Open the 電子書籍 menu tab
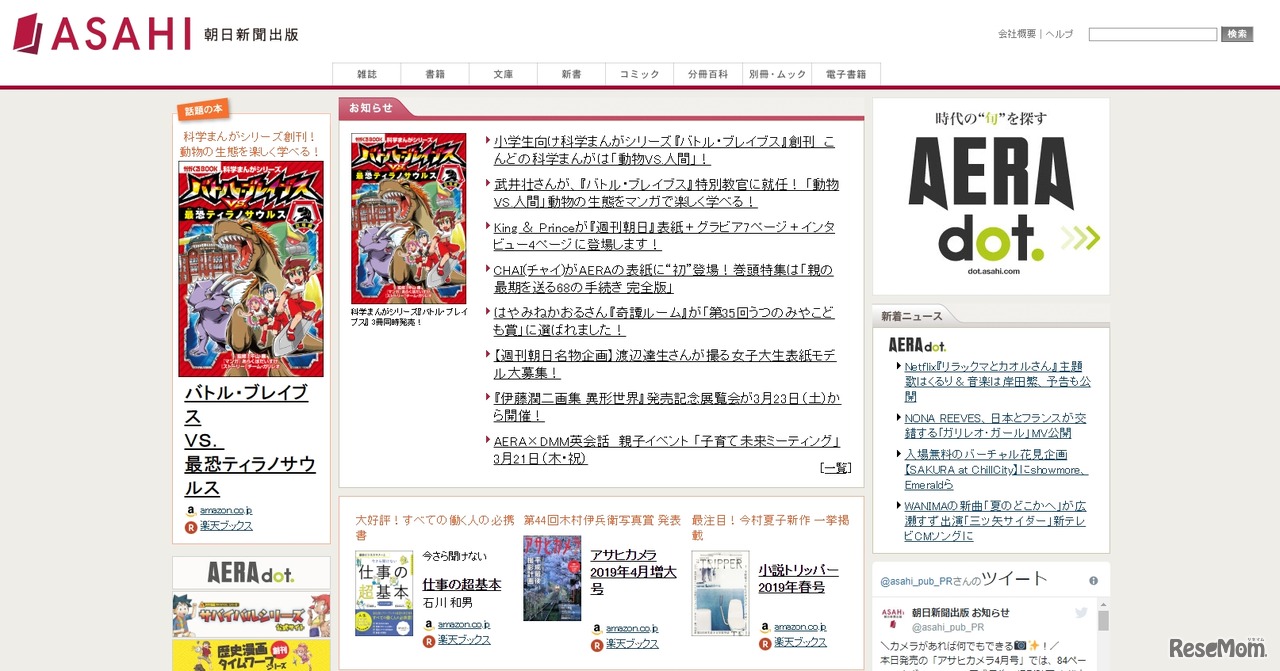 [x=846, y=74]
